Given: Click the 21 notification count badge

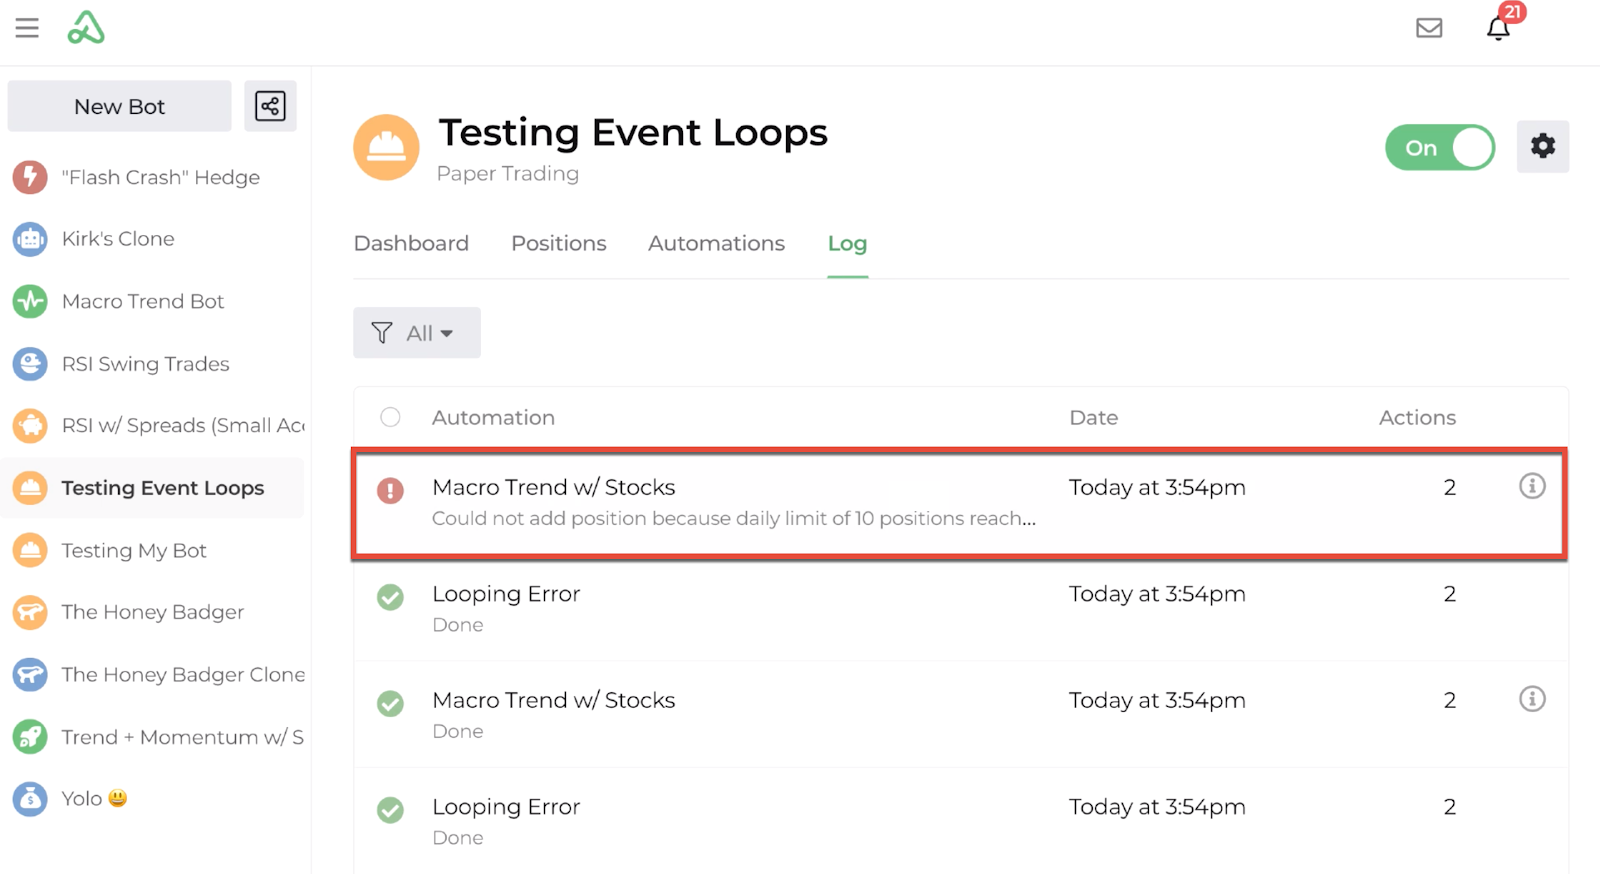Looking at the screenshot, I should point(1512,12).
